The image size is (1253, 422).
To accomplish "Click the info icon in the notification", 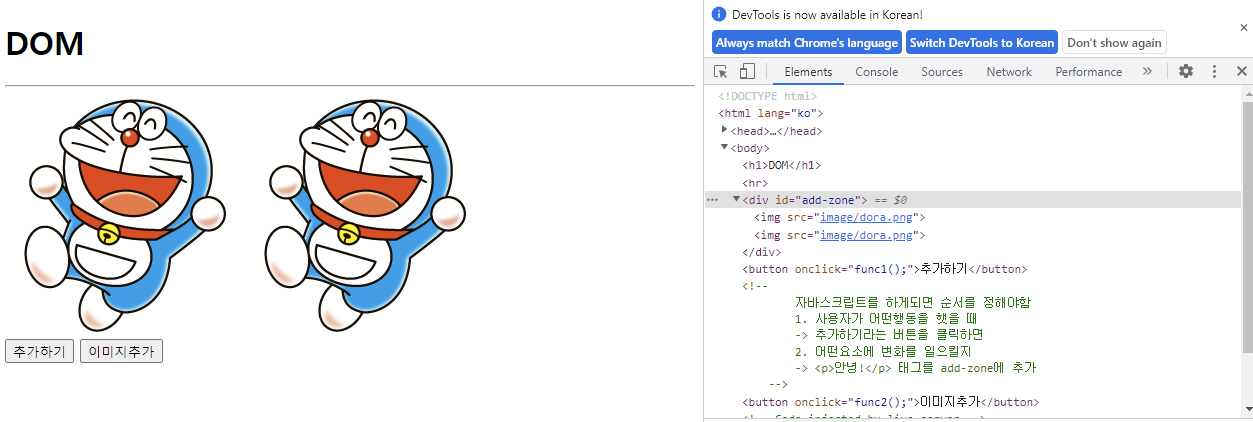I will pyautogui.click(x=719, y=14).
